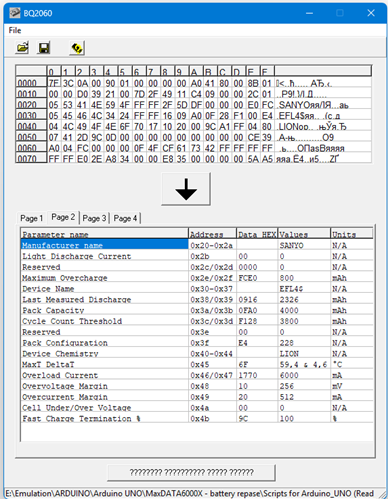Click the 0070 hex row header
Image resolution: width=388 pixels, height=499 pixels.
31,158
